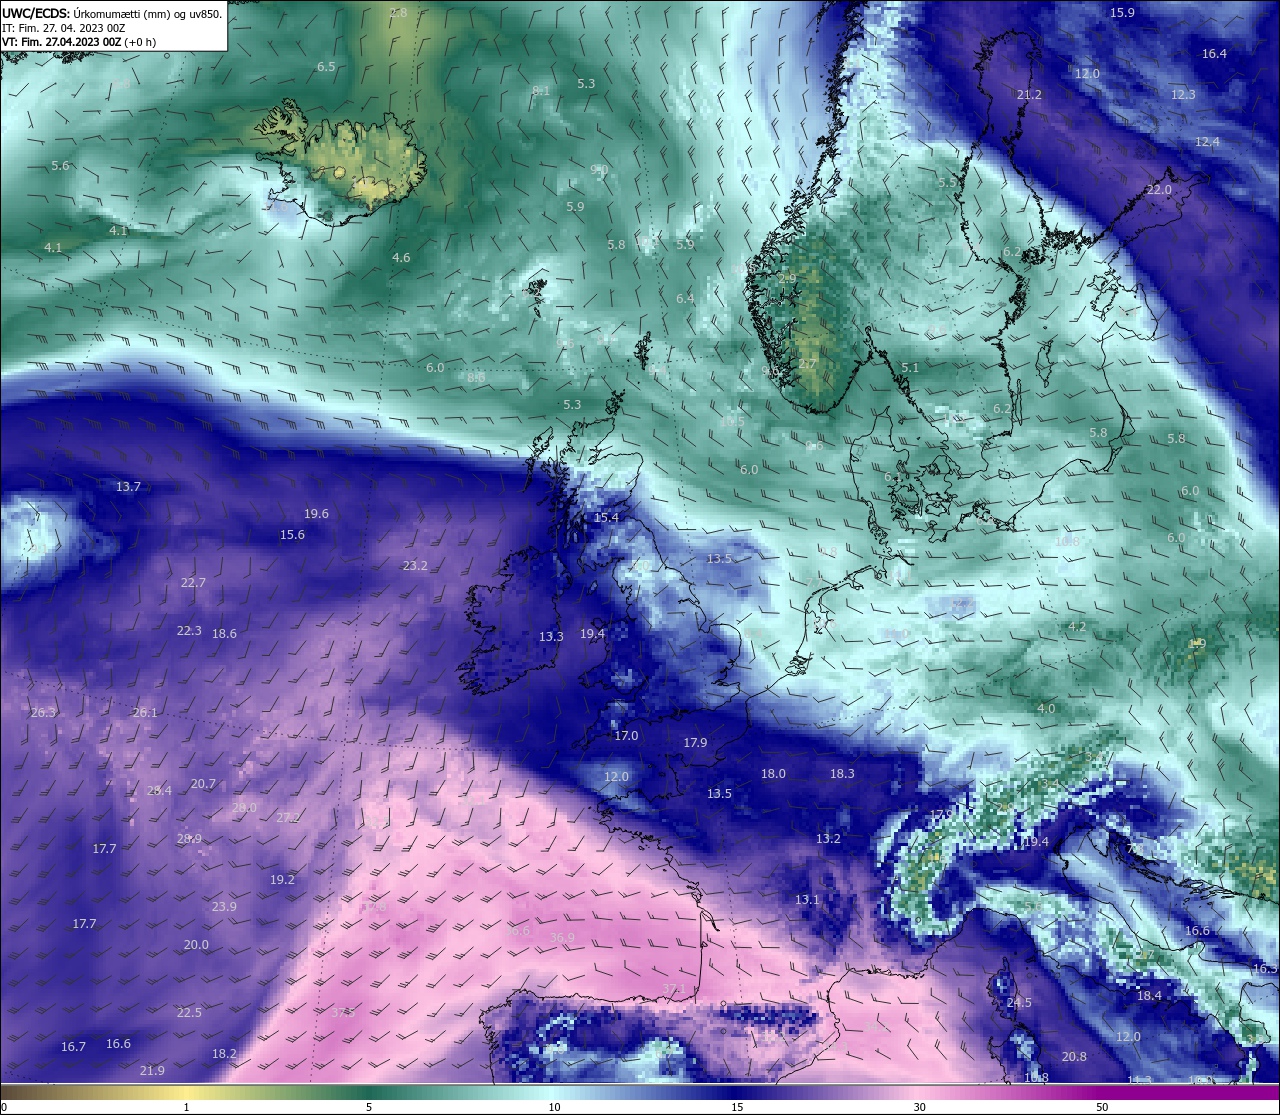Click the 'UWC/ECDS: Úrkomumætti (mm) og uv850.' title
The height and width of the screenshot is (1115, 1280).
pos(112,13)
